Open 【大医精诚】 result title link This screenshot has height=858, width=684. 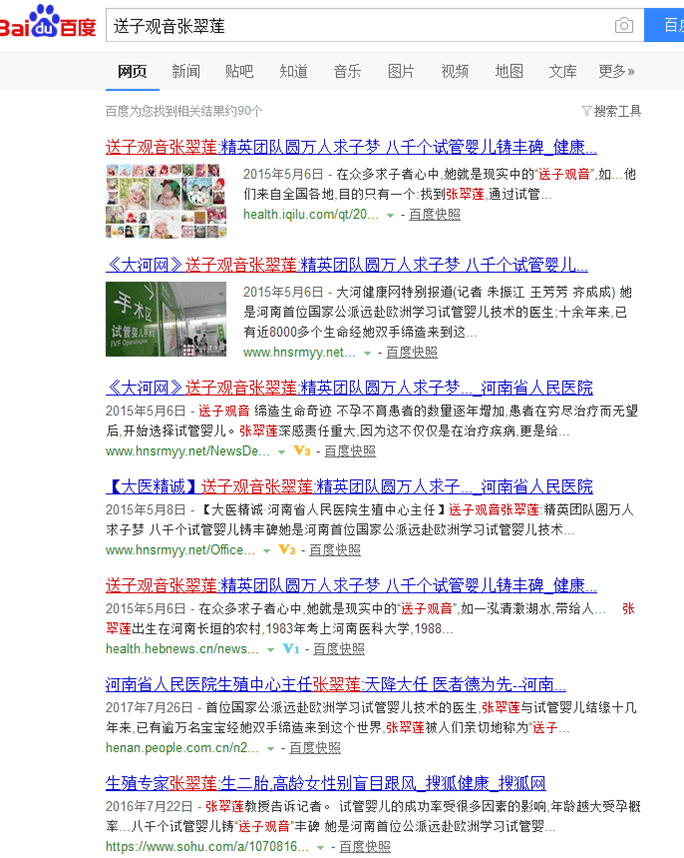tap(349, 486)
